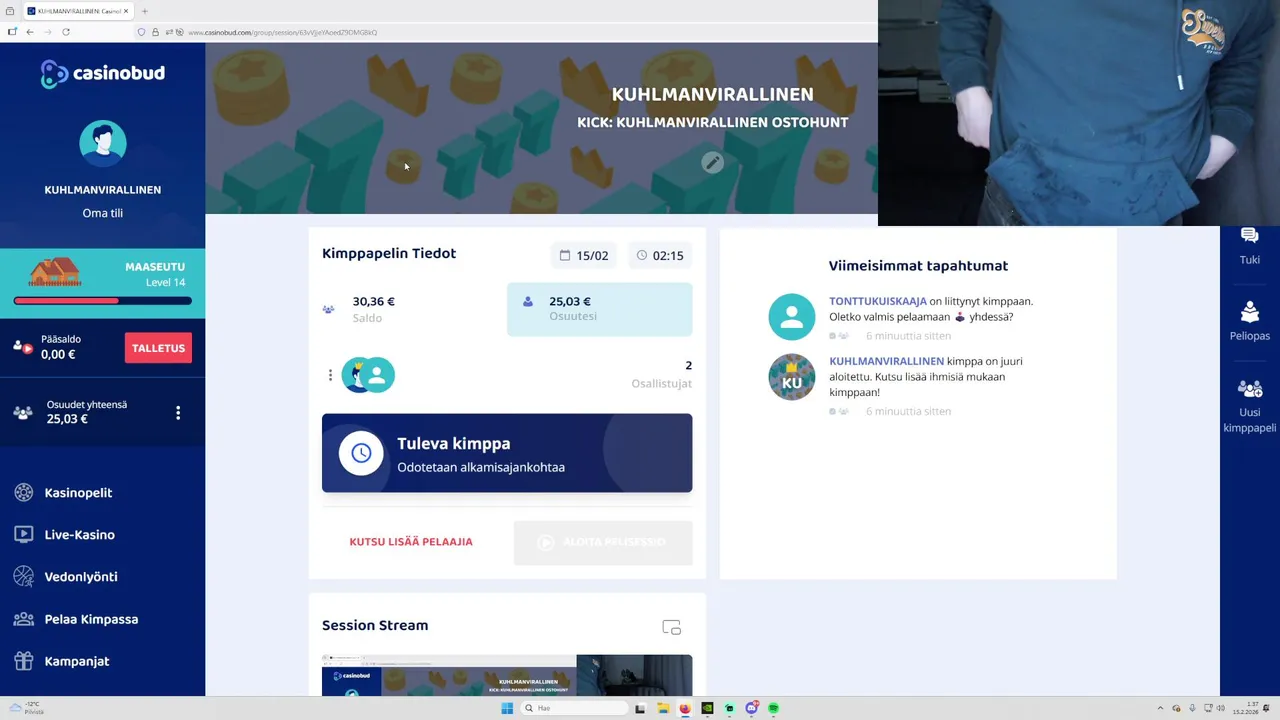Reload the page with refresh icon
Screen dimensions: 1280x720
click(66, 32)
